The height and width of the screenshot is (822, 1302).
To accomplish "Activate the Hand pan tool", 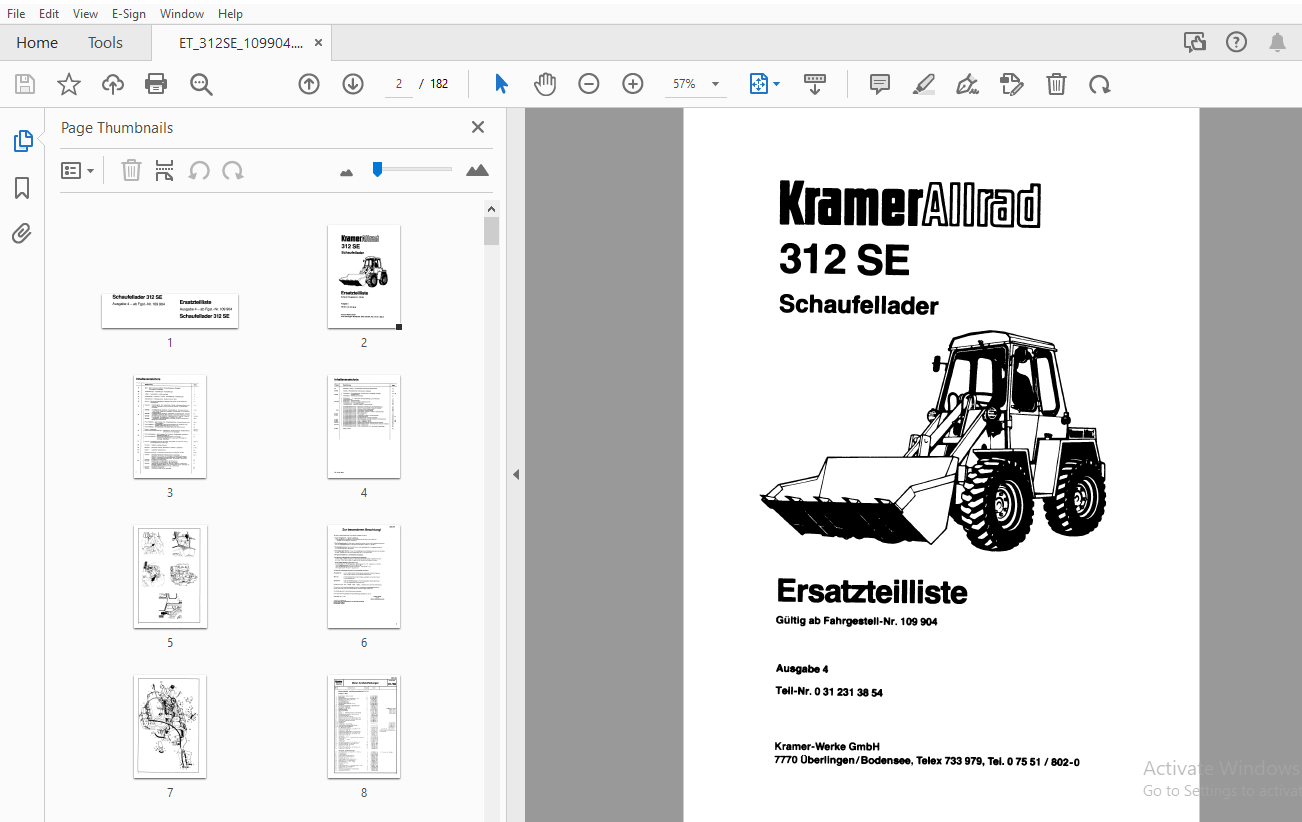I will [x=545, y=84].
